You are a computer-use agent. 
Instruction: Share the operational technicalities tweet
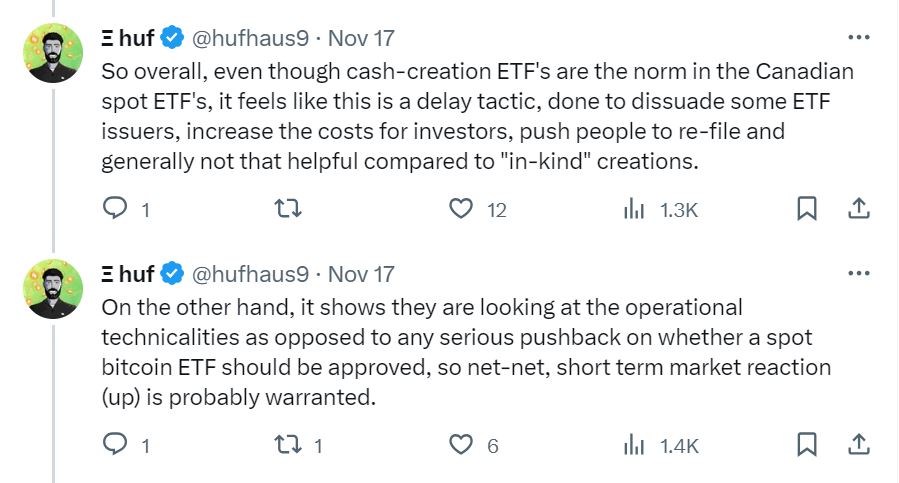pyautogui.click(x=857, y=445)
